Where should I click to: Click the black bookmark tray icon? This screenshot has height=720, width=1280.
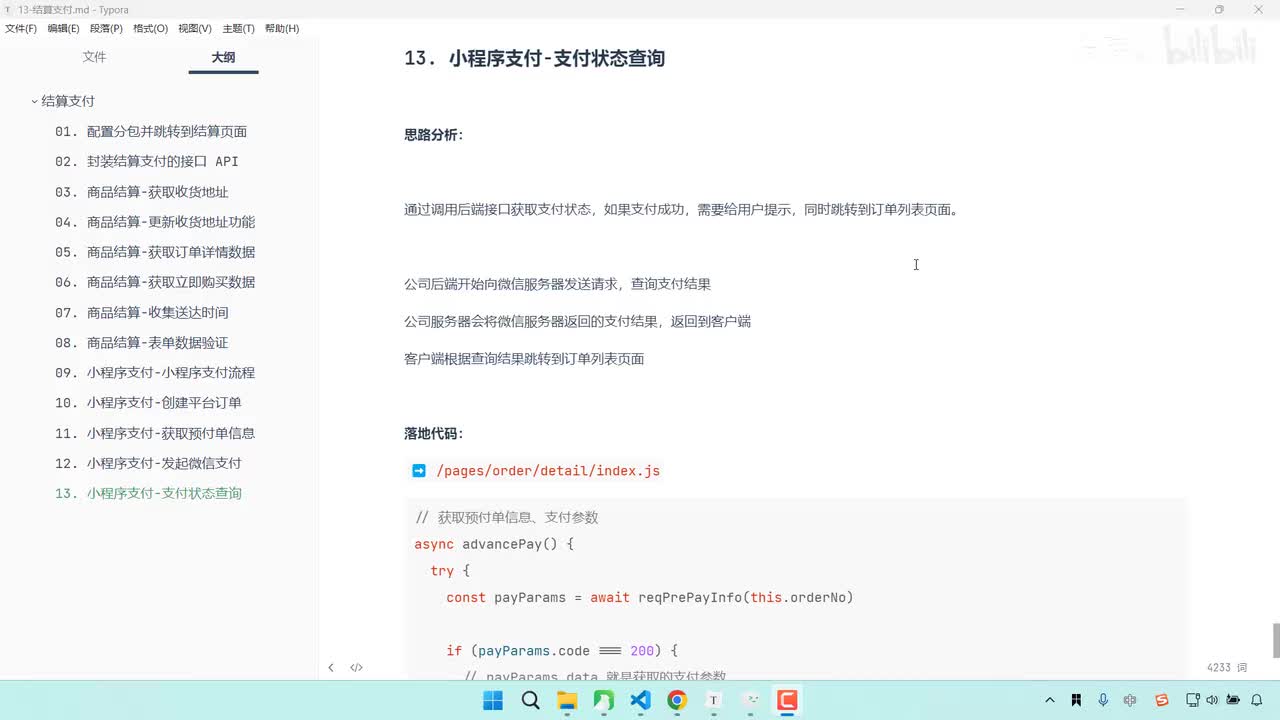click(1076, 700)
